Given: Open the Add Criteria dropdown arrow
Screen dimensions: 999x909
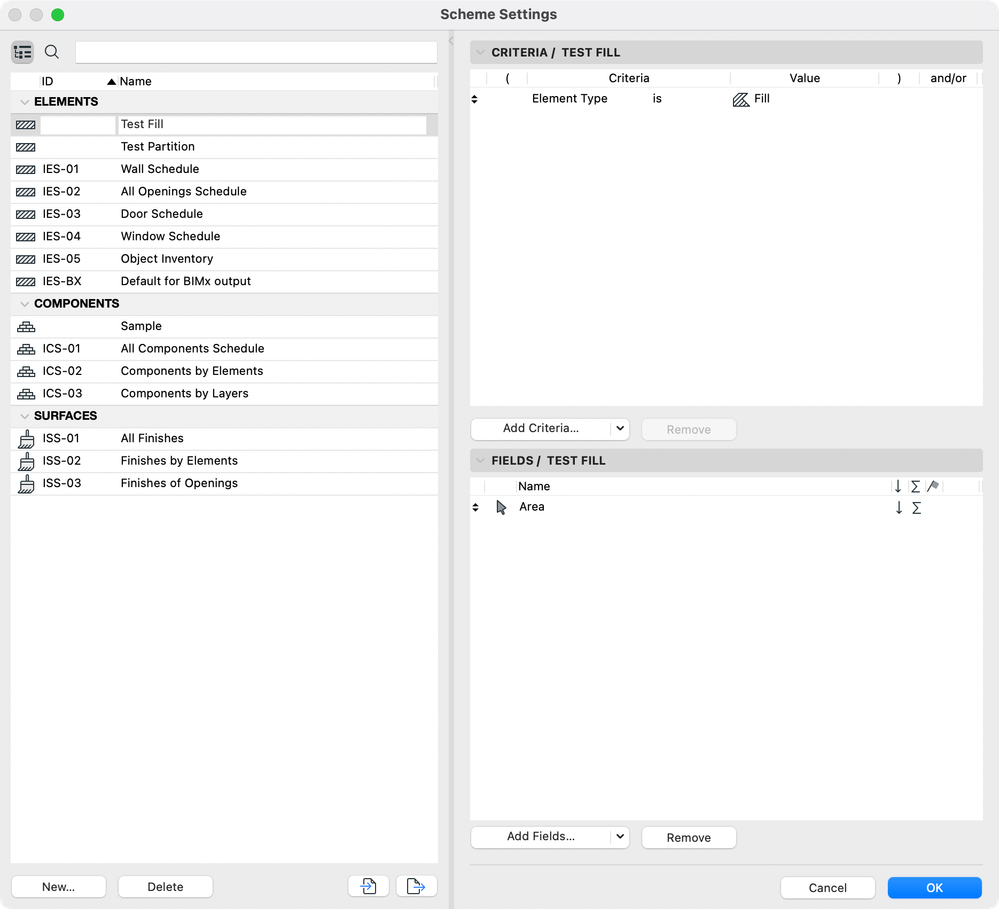Looking at the screenshot, I should [x=620, y=429].
